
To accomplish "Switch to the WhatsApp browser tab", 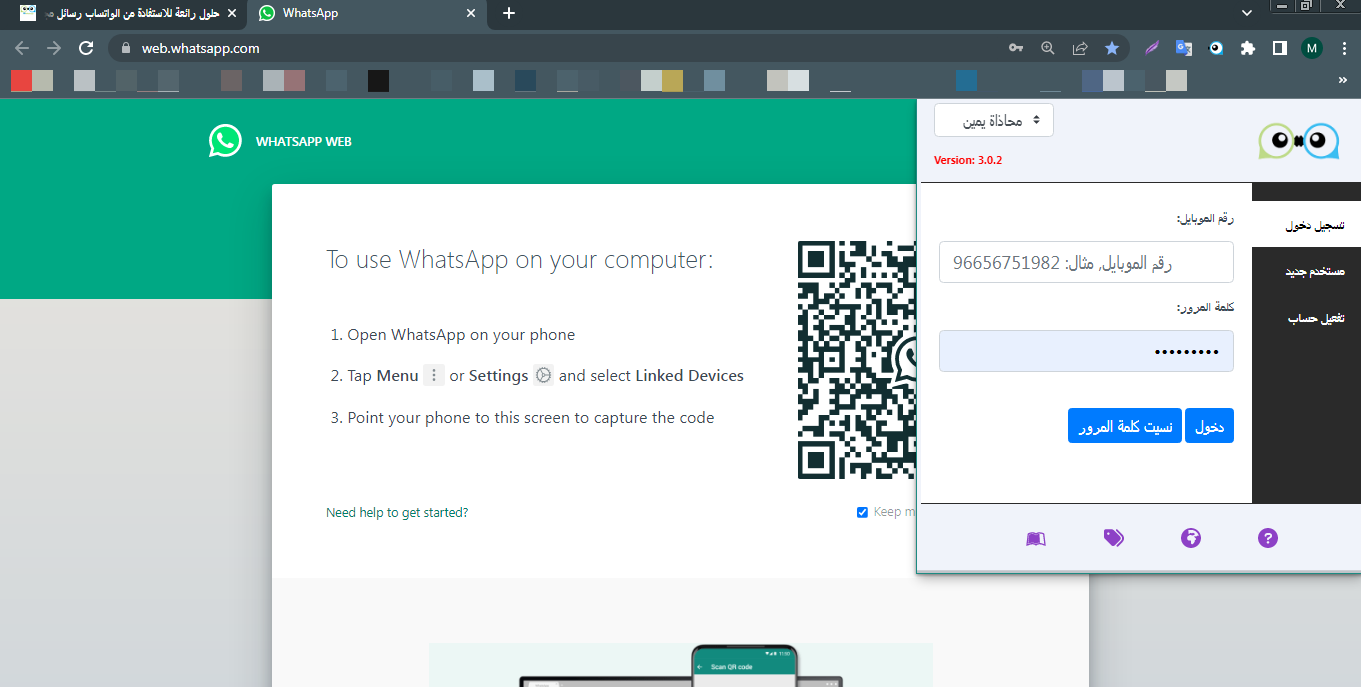I will pos(368,13).
